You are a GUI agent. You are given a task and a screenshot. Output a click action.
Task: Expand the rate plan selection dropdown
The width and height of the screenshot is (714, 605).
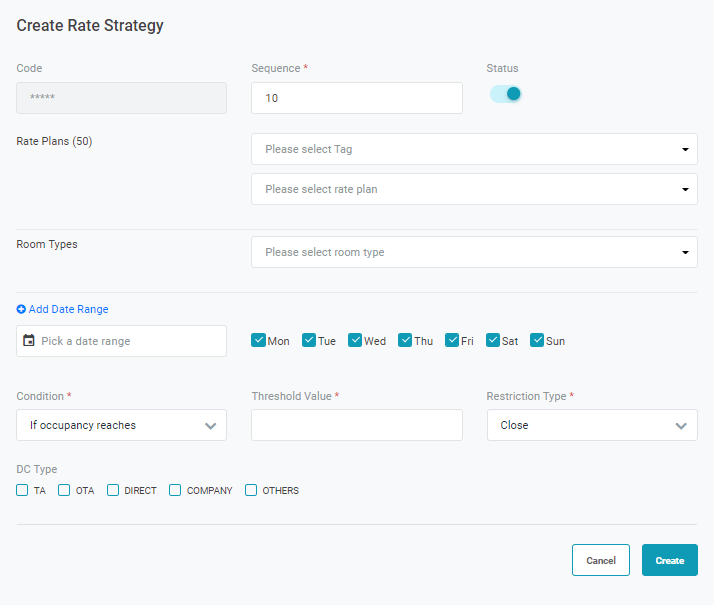coord(474,189)
